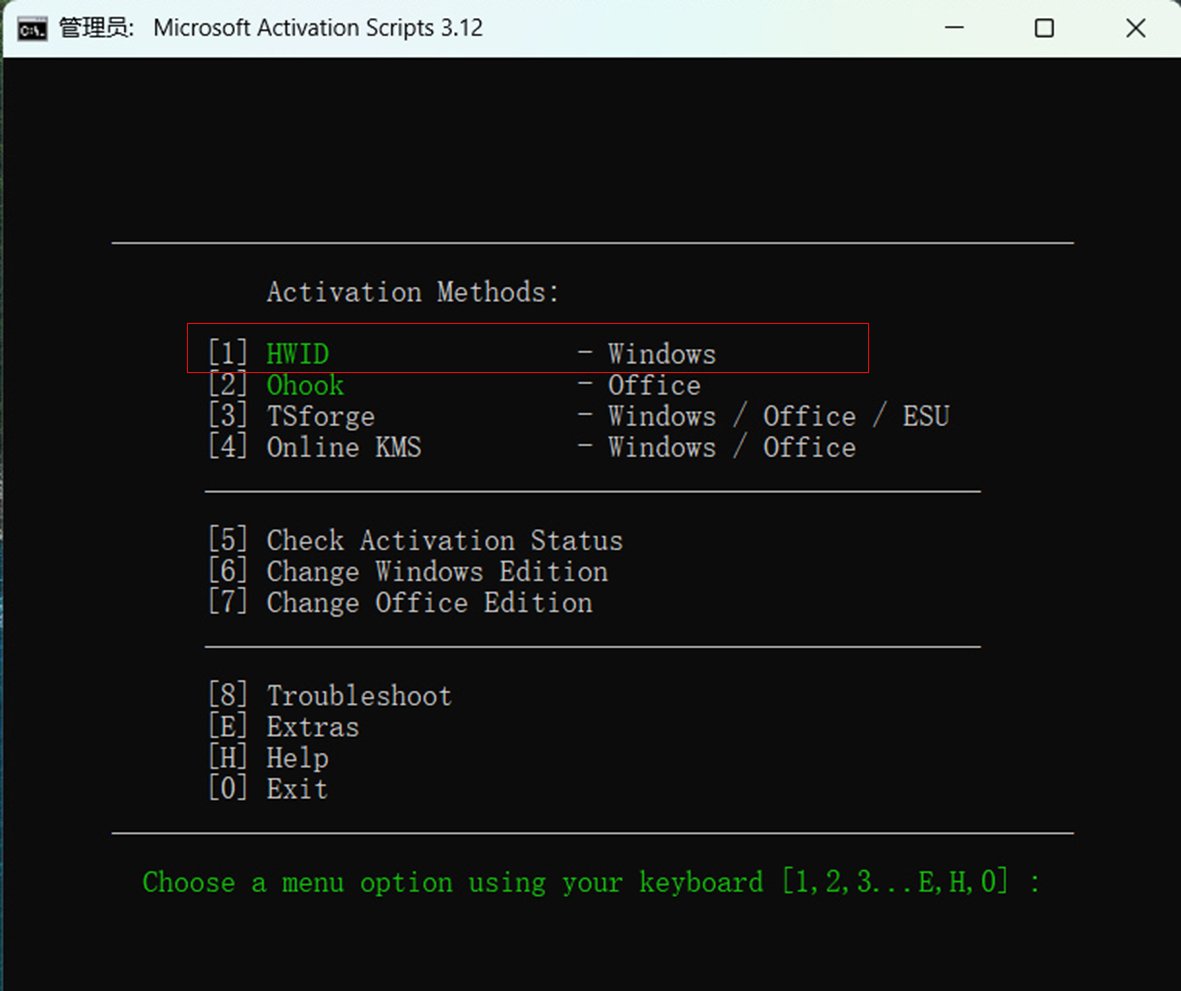Click the Windows label next to HWID
Screen dimensions: 1181x991
coord(662,354)
